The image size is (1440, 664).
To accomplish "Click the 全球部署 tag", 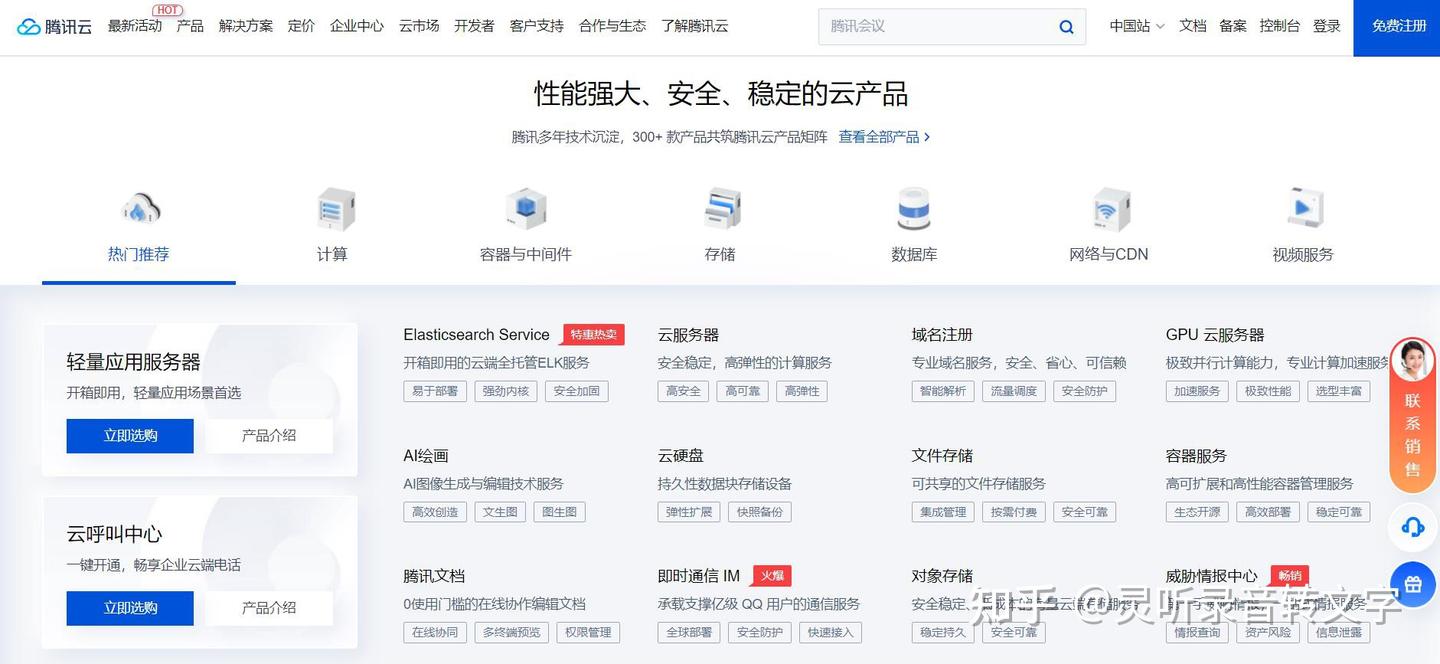I will tap(689, 633).
